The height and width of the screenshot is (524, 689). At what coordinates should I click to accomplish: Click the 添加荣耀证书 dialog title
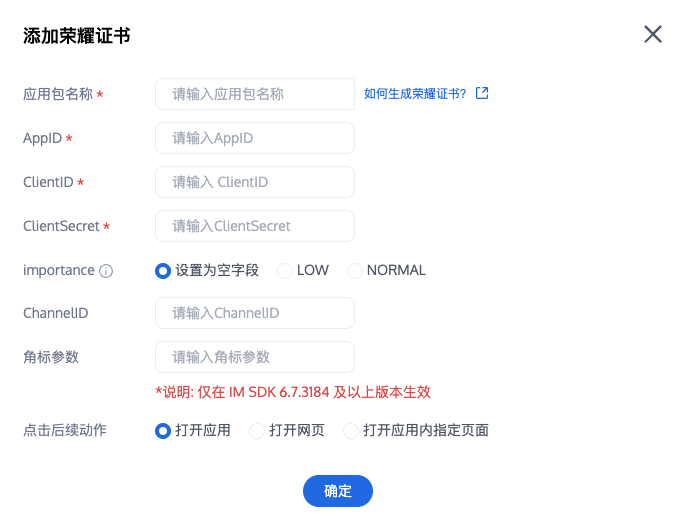click(76, 36)
